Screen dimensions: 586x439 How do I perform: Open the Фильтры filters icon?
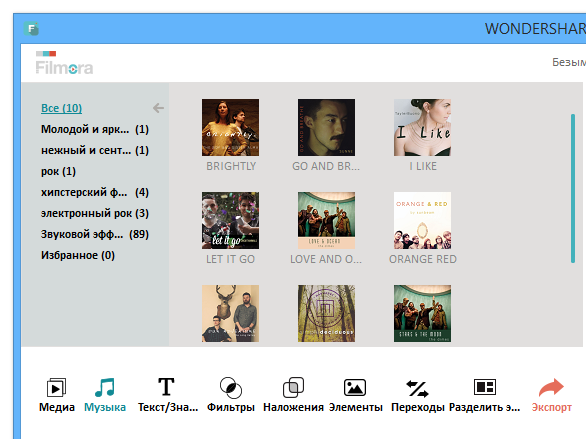(231, 387)
